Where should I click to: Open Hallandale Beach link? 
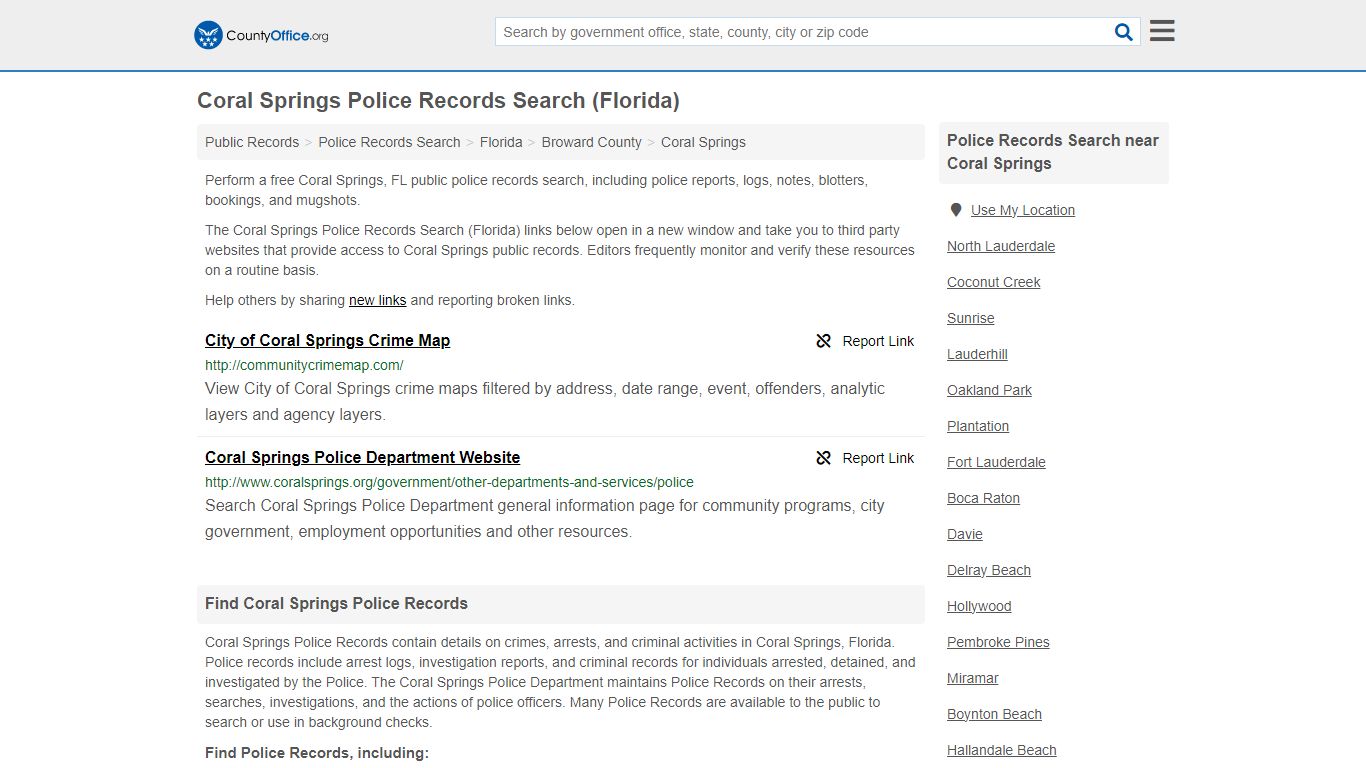[1002, 750]
